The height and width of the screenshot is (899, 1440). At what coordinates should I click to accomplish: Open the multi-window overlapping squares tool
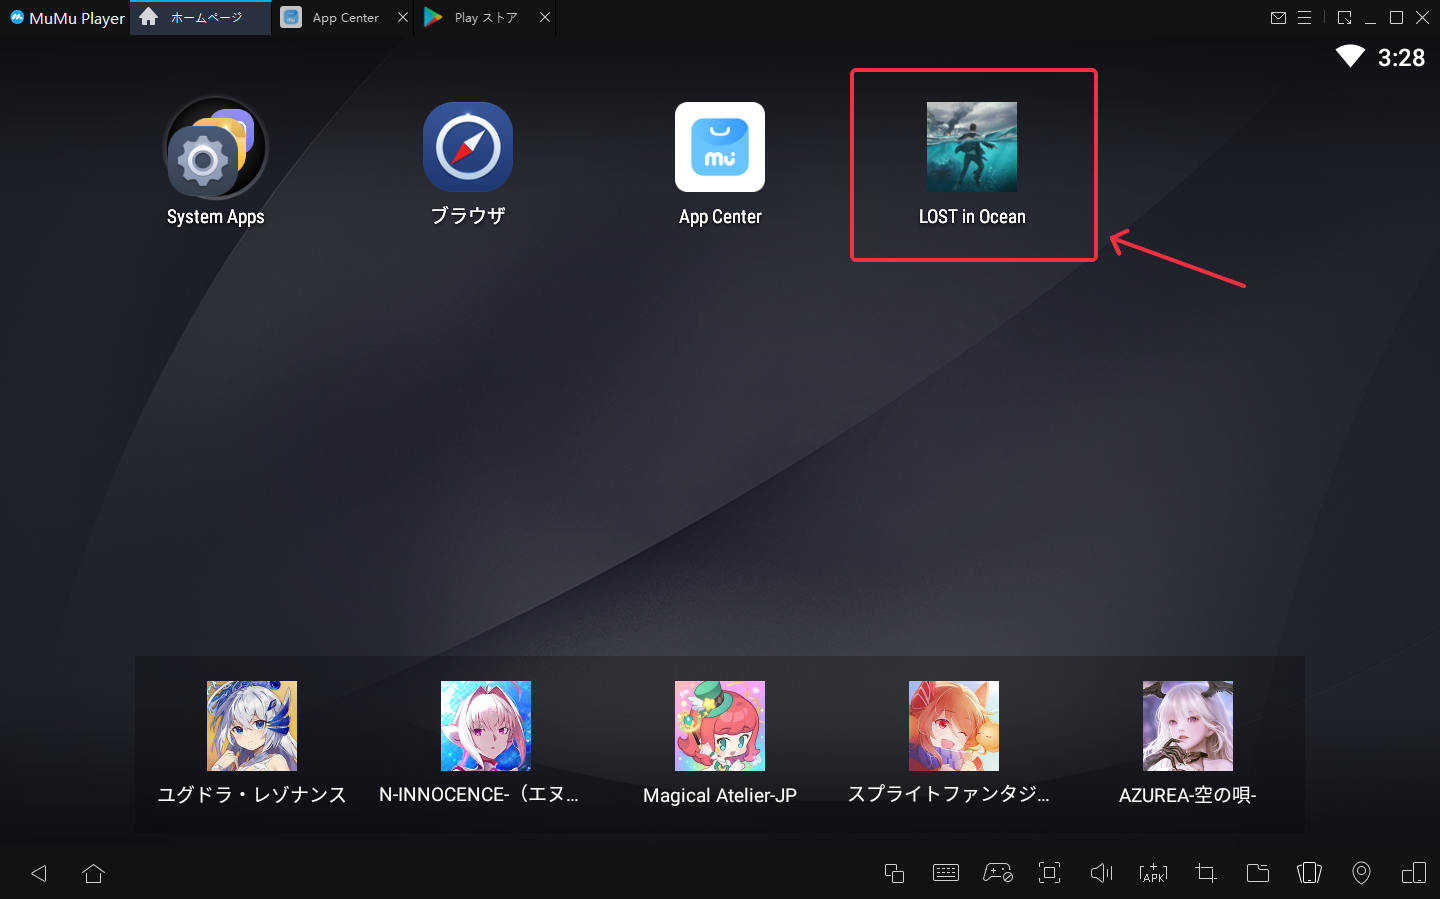tap(894, 873)
